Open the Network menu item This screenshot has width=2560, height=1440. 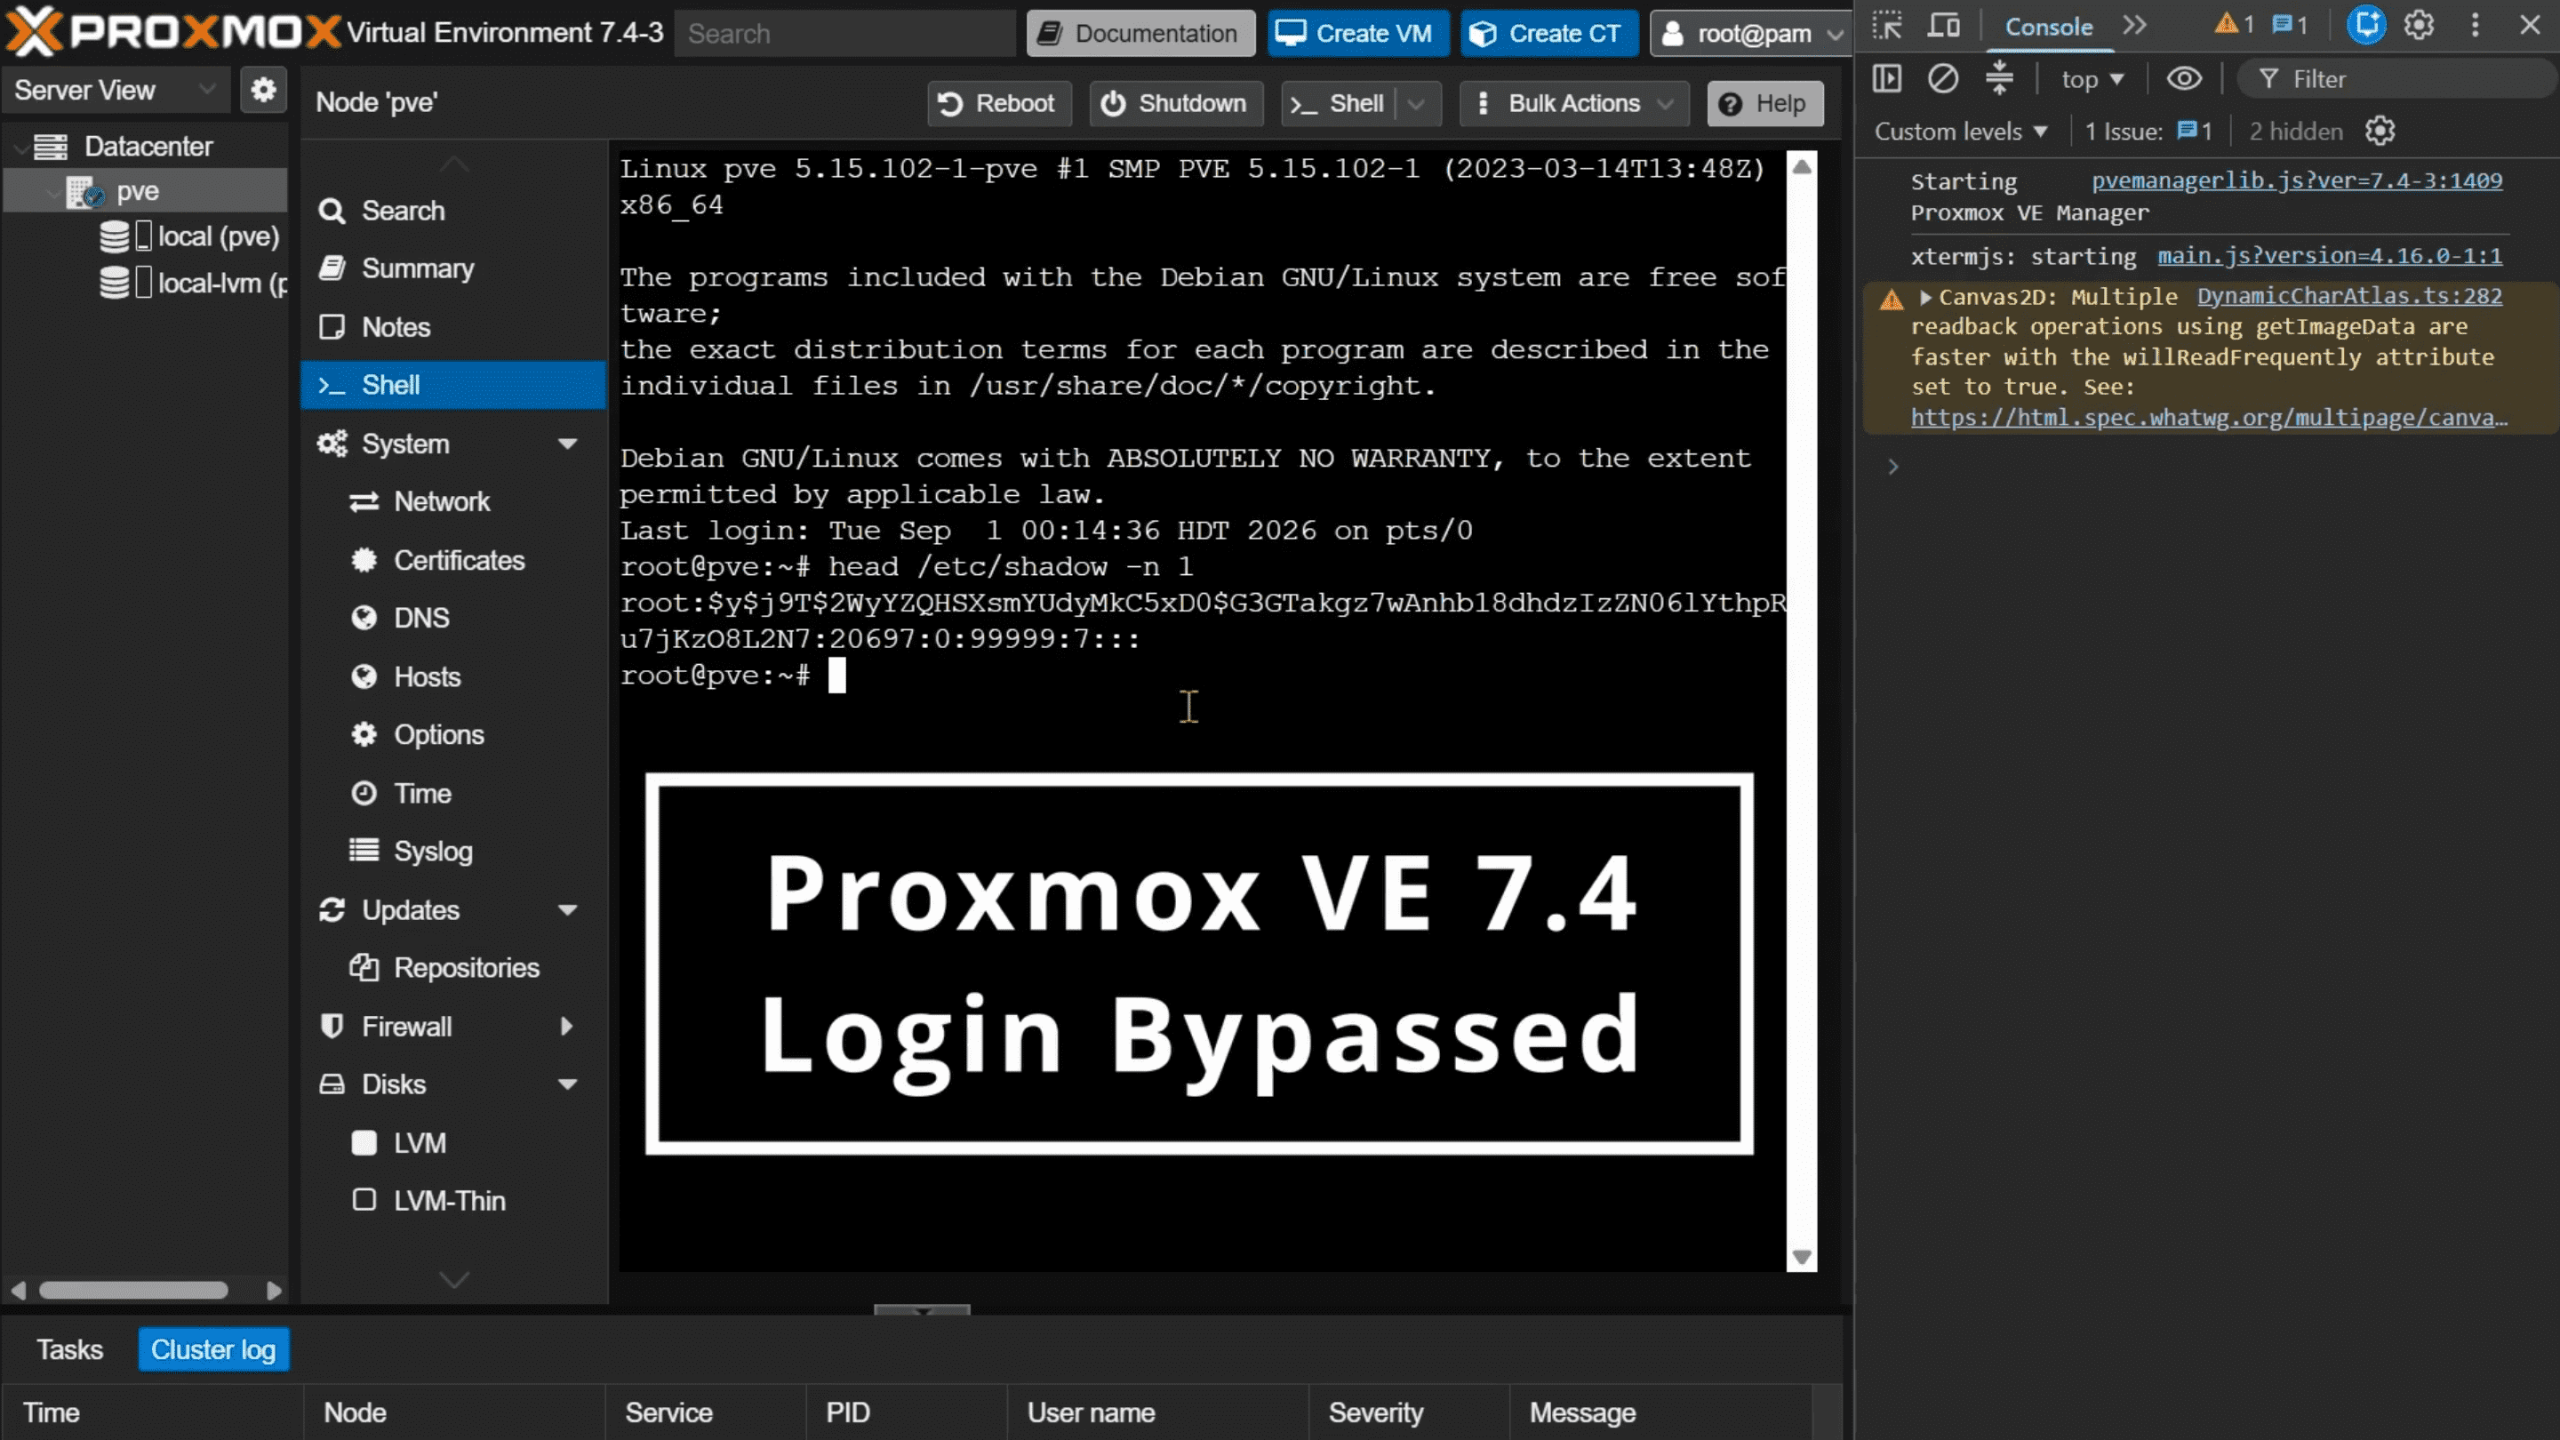[453, 502]
